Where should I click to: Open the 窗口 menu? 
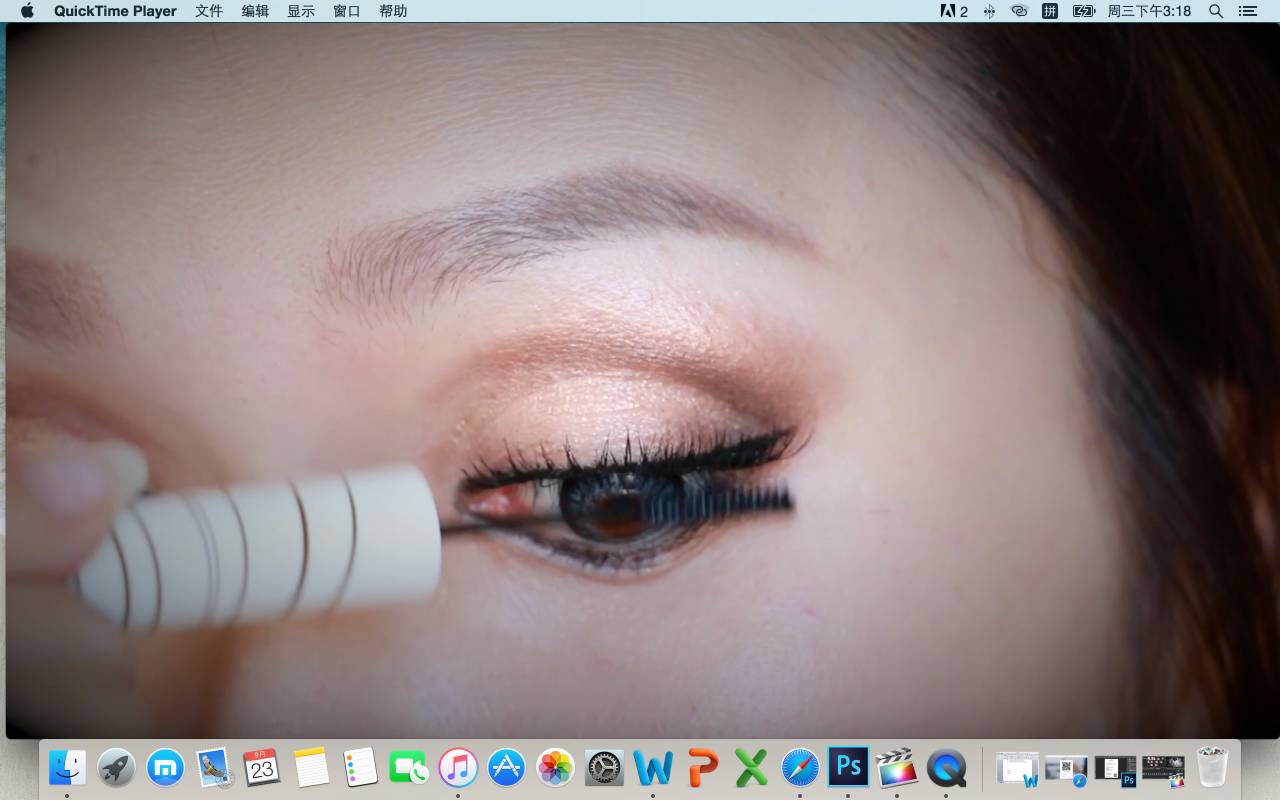tap(347, 11)
